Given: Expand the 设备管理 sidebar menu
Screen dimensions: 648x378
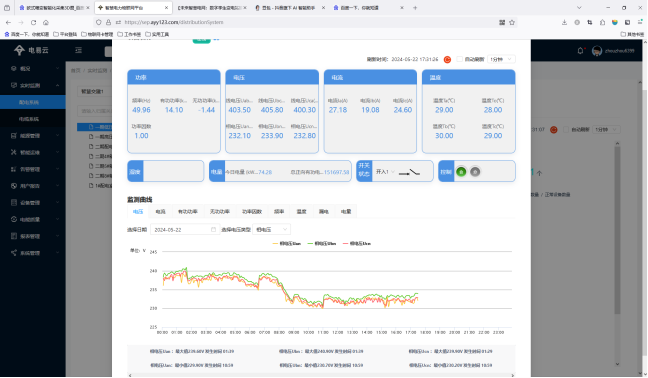Looking at the screenshot, I should click(x=33, y=203).
